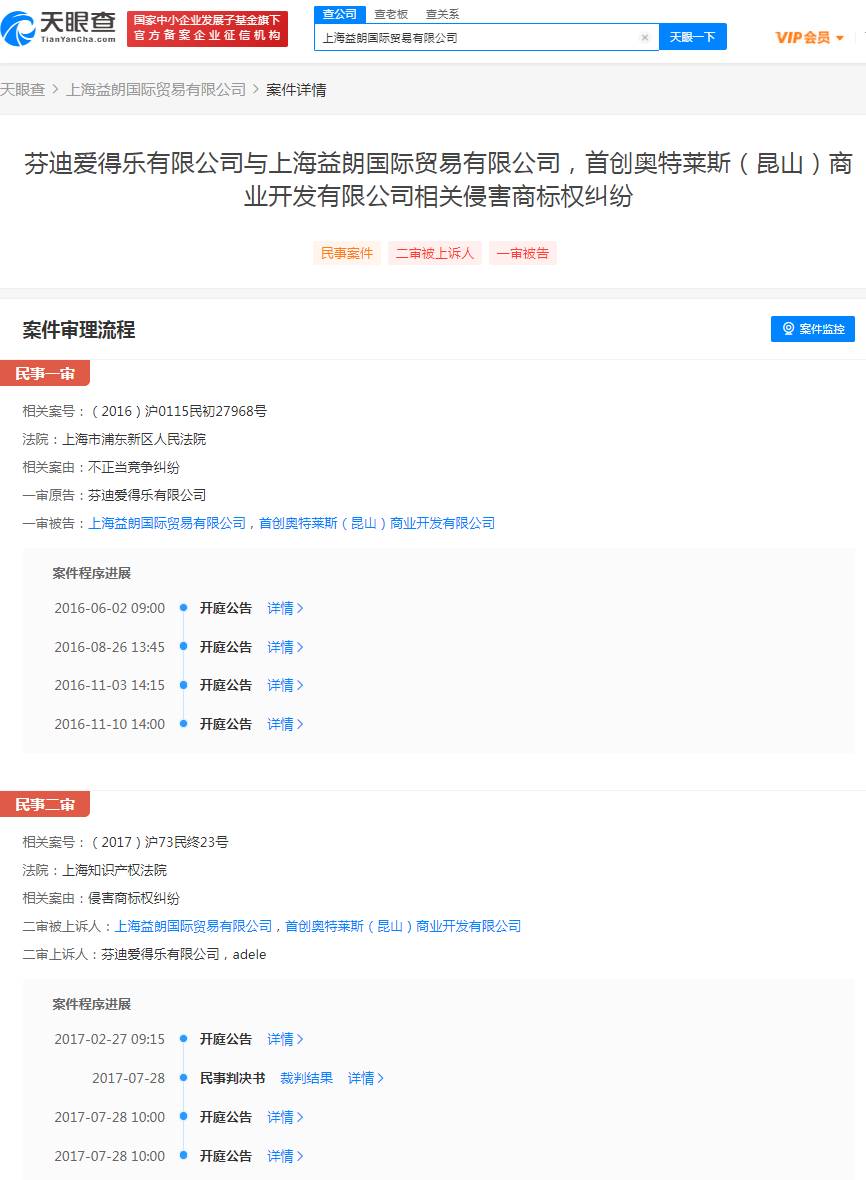866x1180 pixels.
Task: Open 裁判结果 for the 民事判决书
Action: [306, 1078]
